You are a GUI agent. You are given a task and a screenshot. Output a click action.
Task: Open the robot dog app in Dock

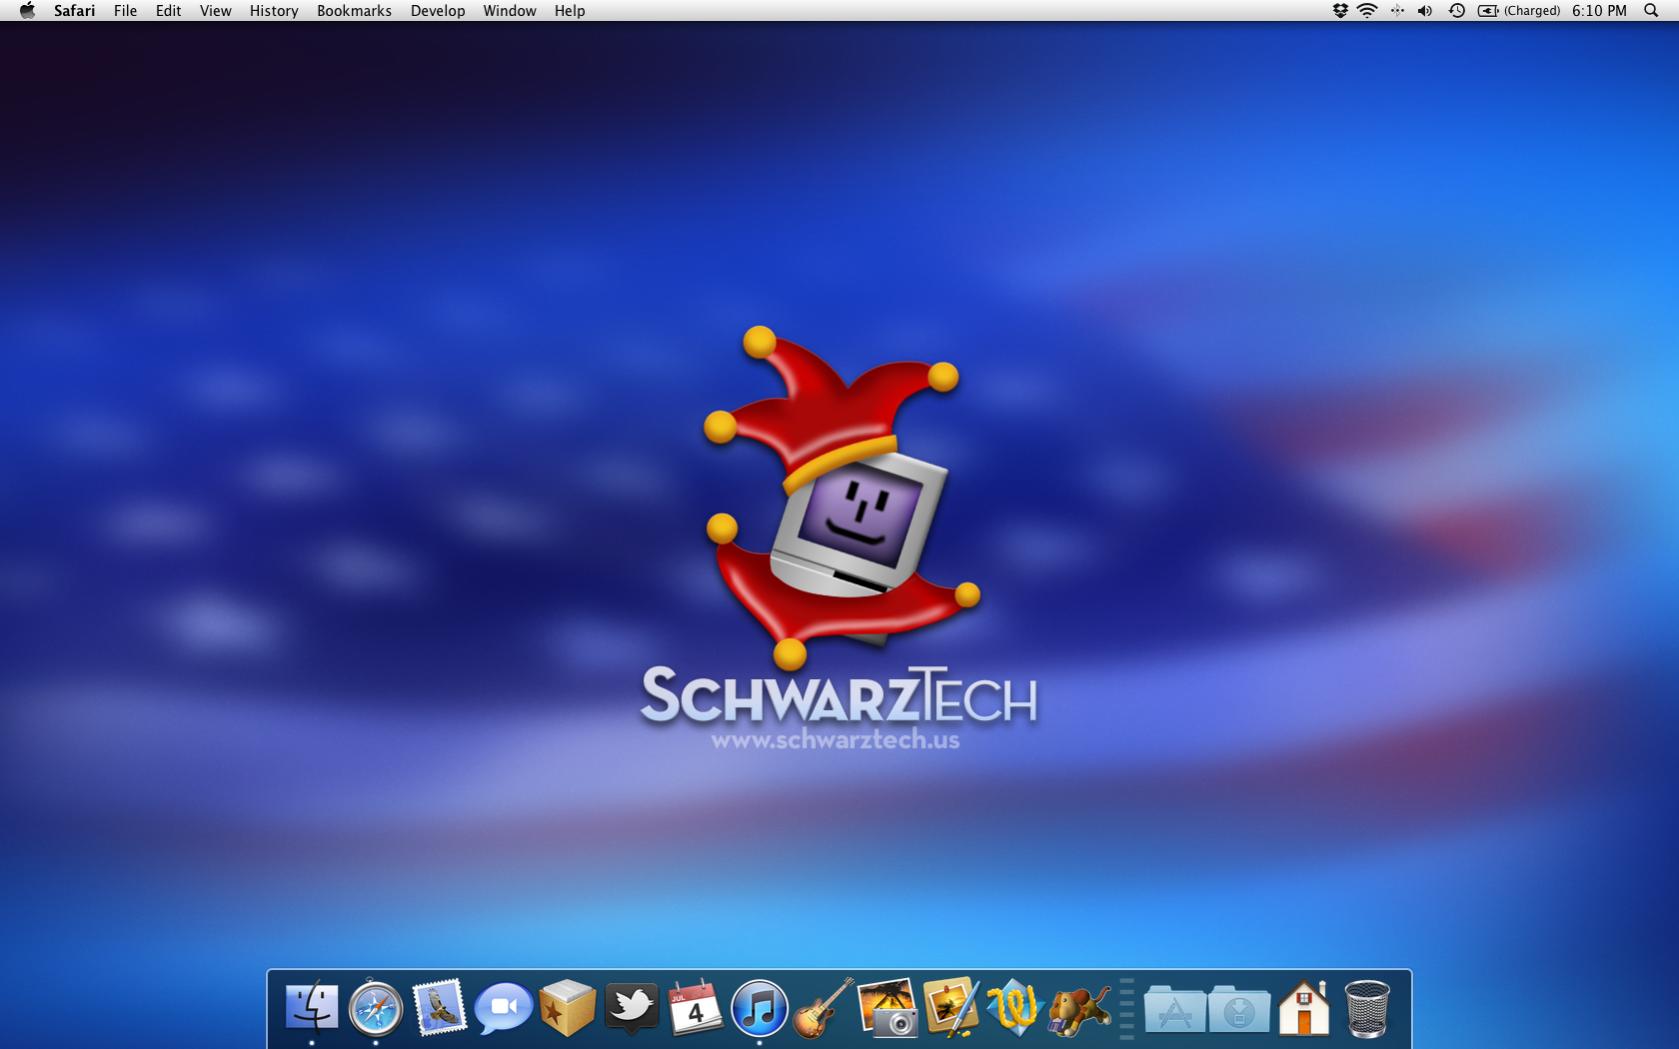tap(1079, 1009)
